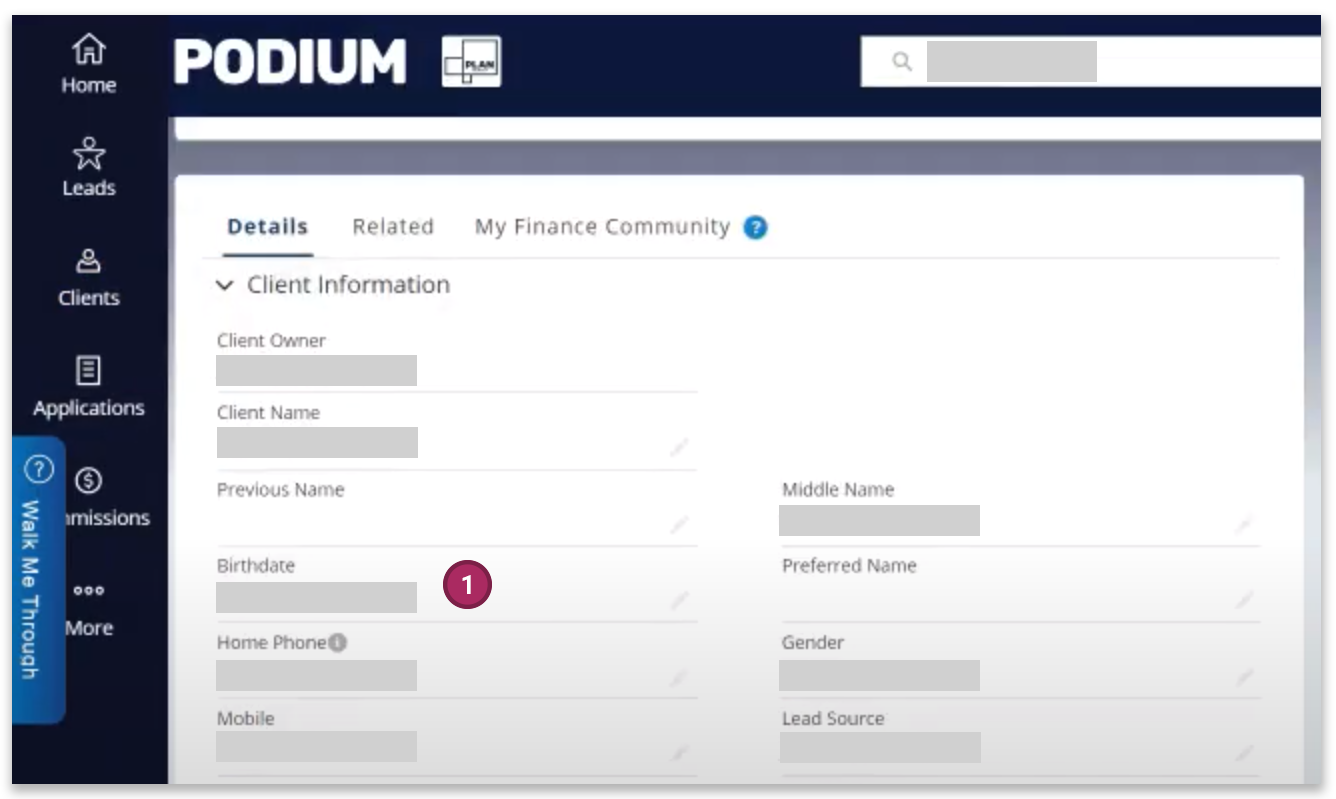This screenshot has width=1336, height=799.
Task: Edit Home Phone with pencil icon
Action: coord(679,677)
